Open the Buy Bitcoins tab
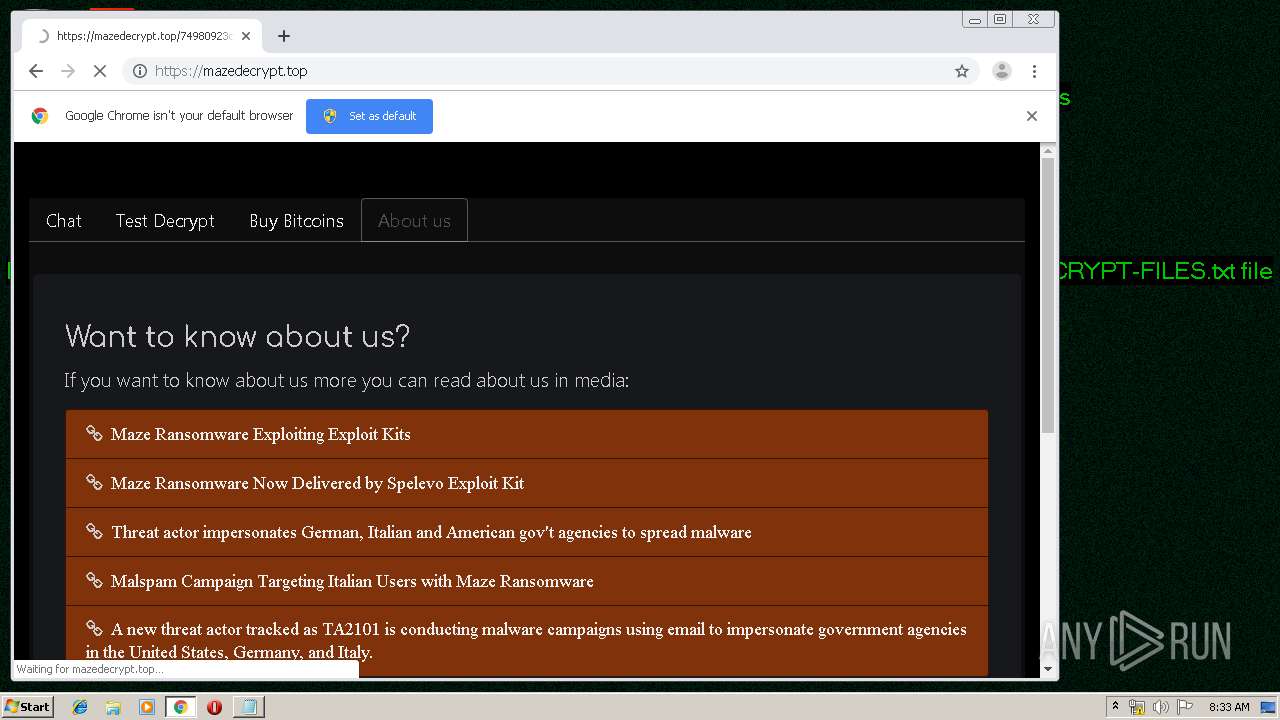This screenshot has width=1280, height=720. (296, 221)
